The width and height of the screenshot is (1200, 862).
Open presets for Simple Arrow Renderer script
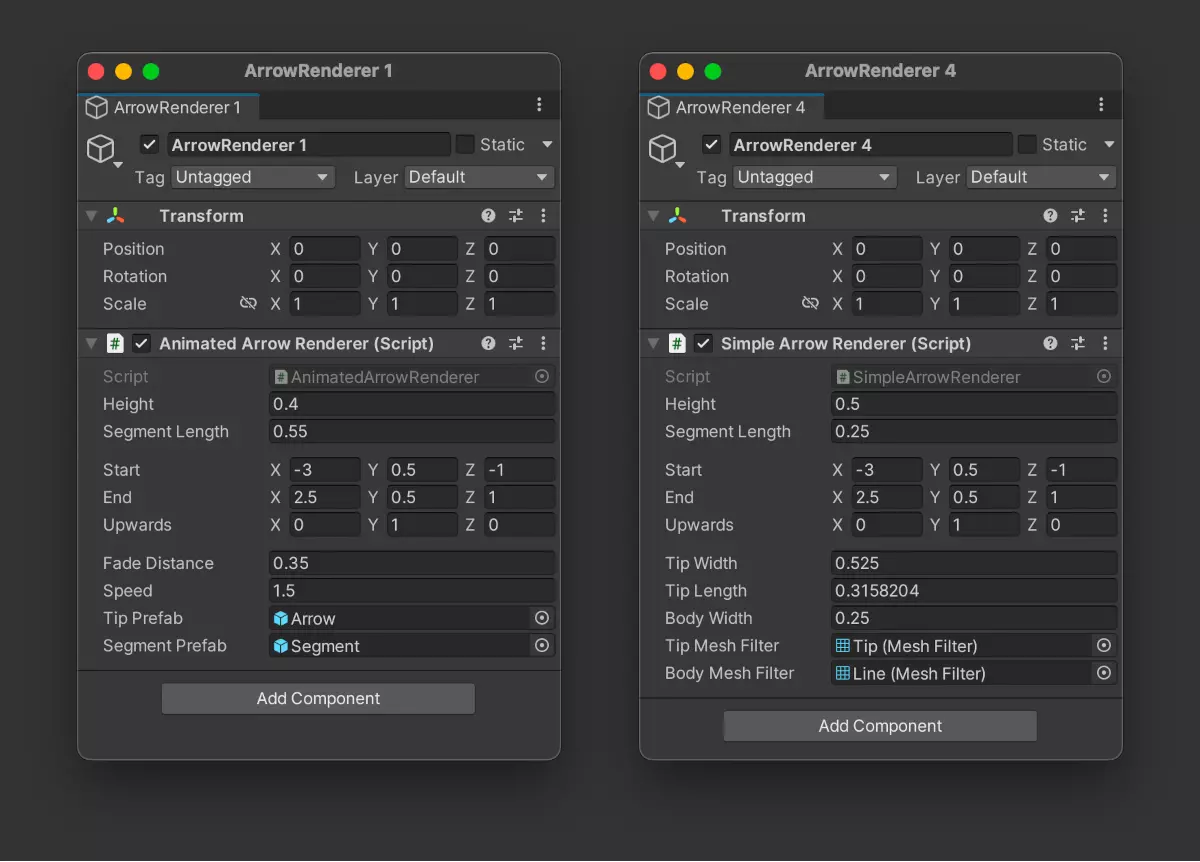pos(1078,343)
